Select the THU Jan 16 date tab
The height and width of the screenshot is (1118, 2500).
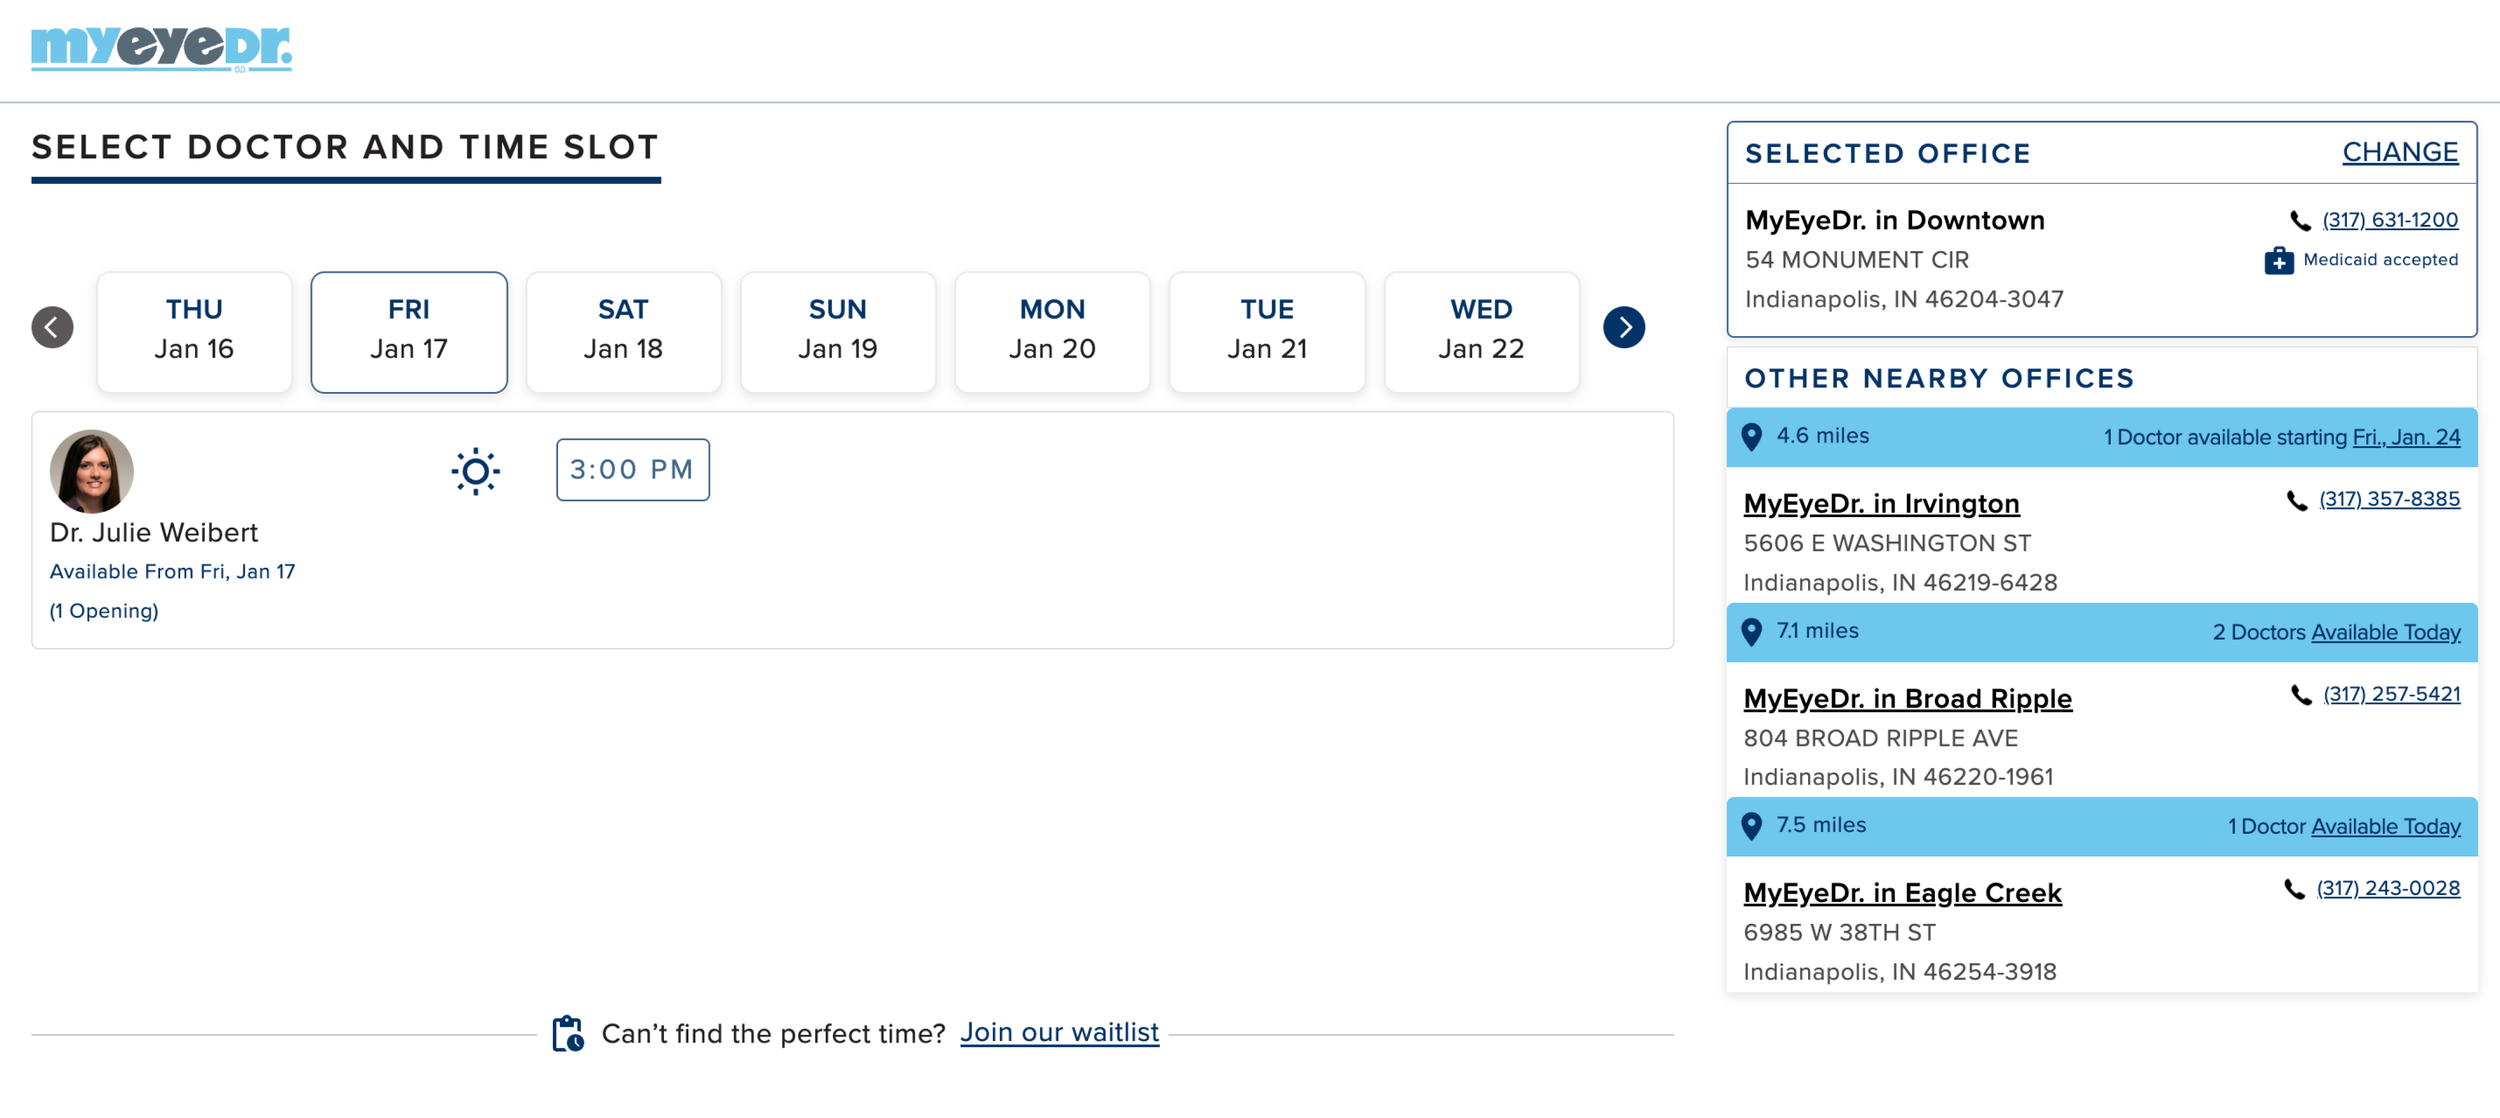point(194,331)
